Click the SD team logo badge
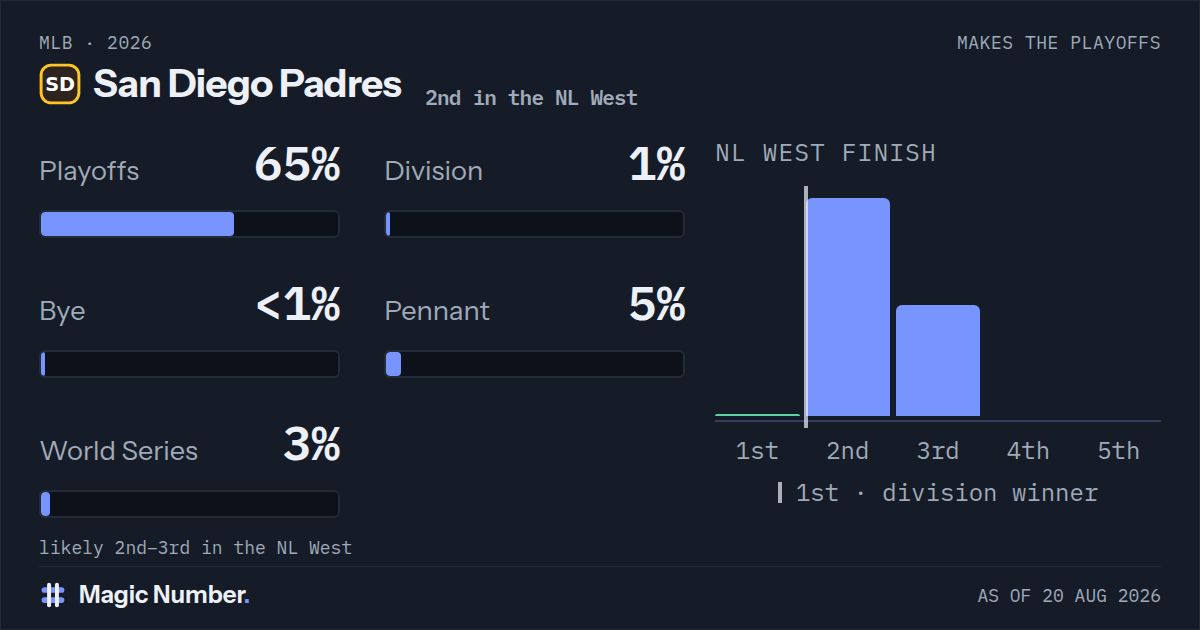The width and height of the screenshot is (1200, 630). coord(60,84)
